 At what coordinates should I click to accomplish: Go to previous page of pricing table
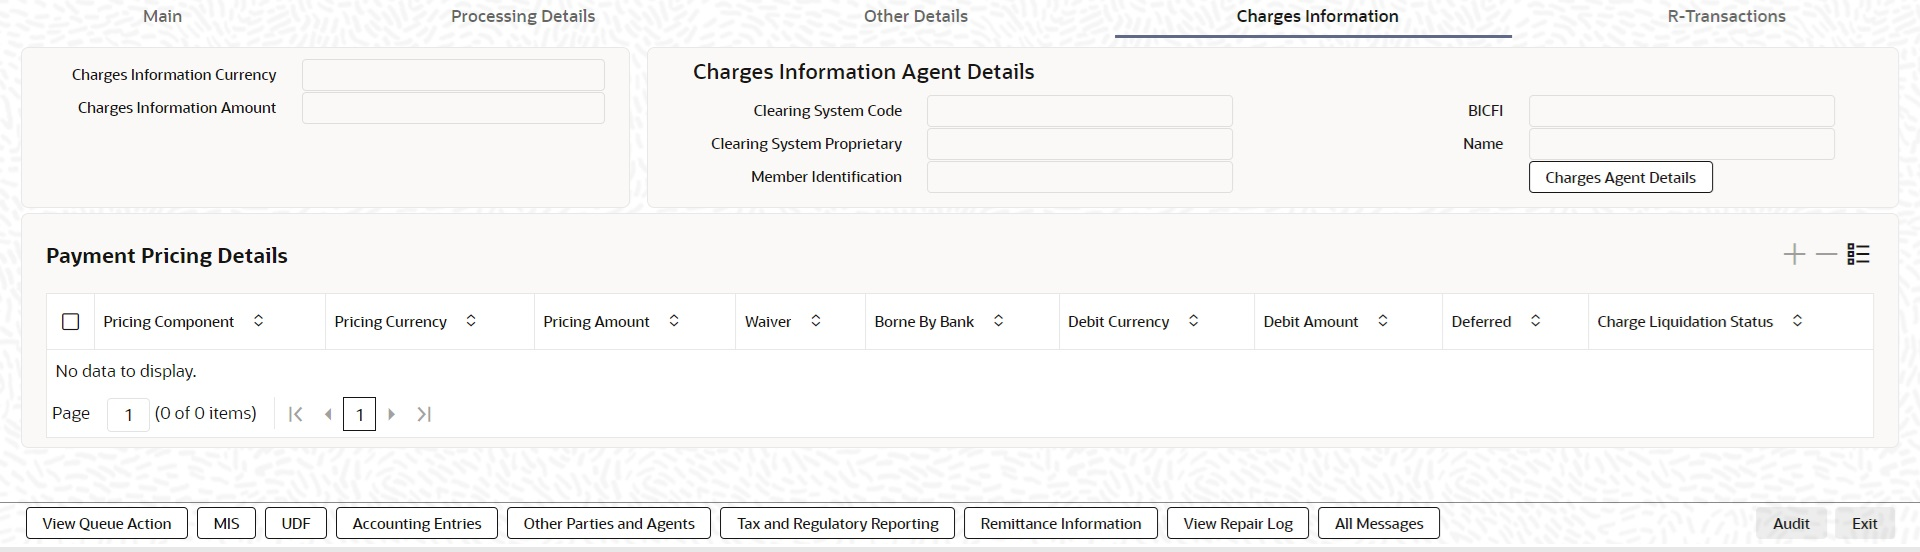point(327,414)
